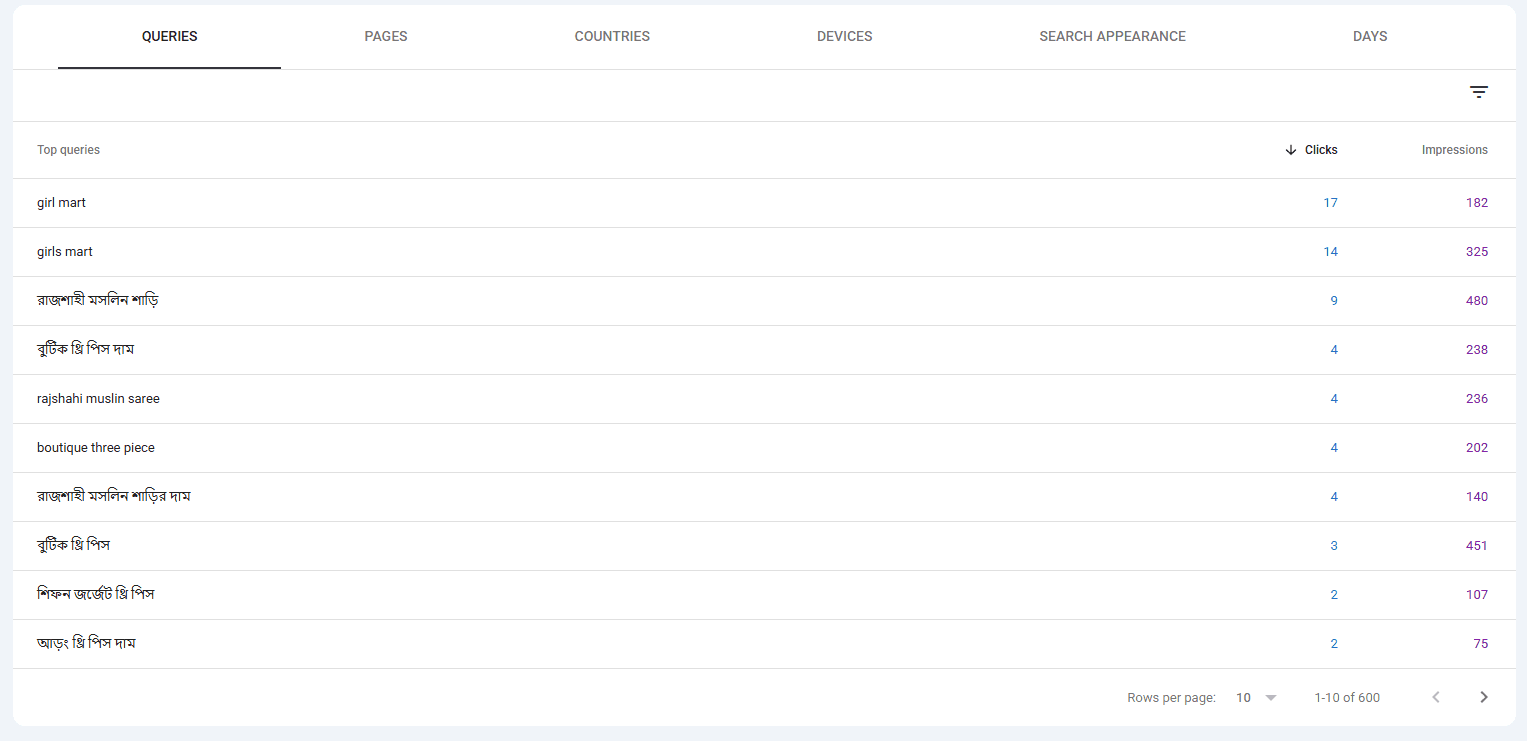Go to next page of results
Viewport: 1527px width, 741px height.
[1484, 697]
